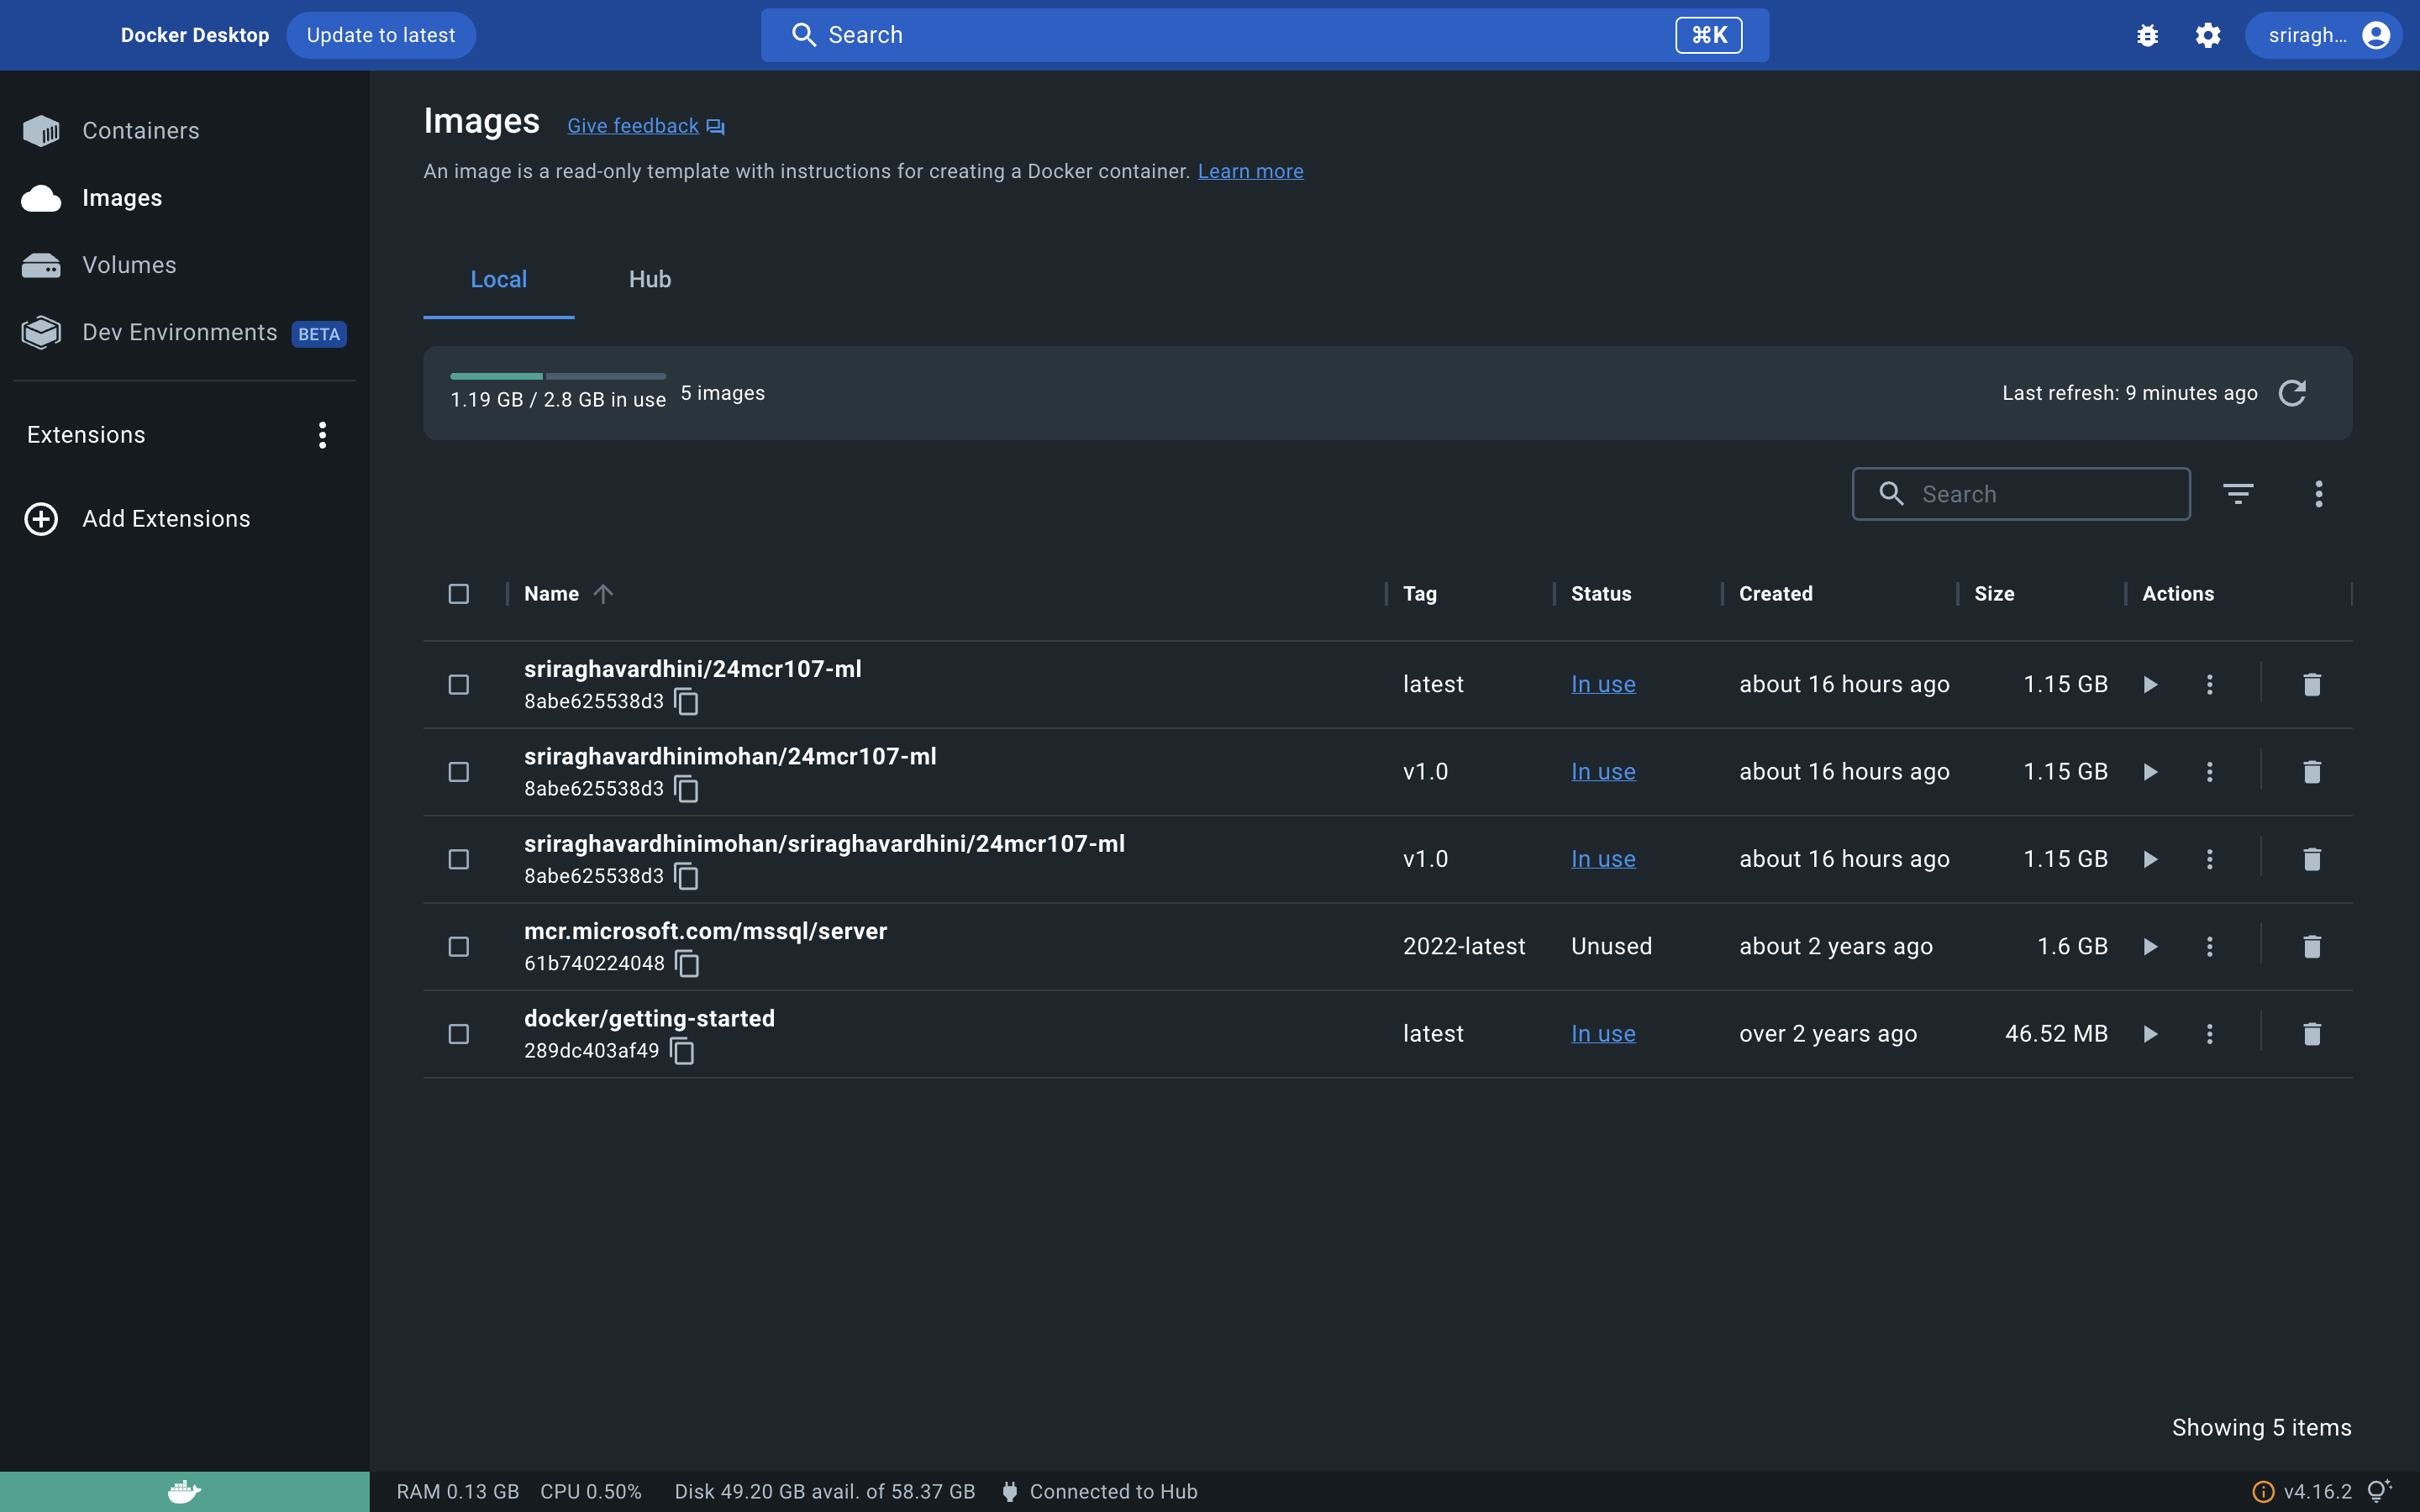Image resolution: width=2420 pixels, height=1512 pixels.
Task: Open Dev Environments BETA section
Action: pyautogui.click(x=184, y=332)
